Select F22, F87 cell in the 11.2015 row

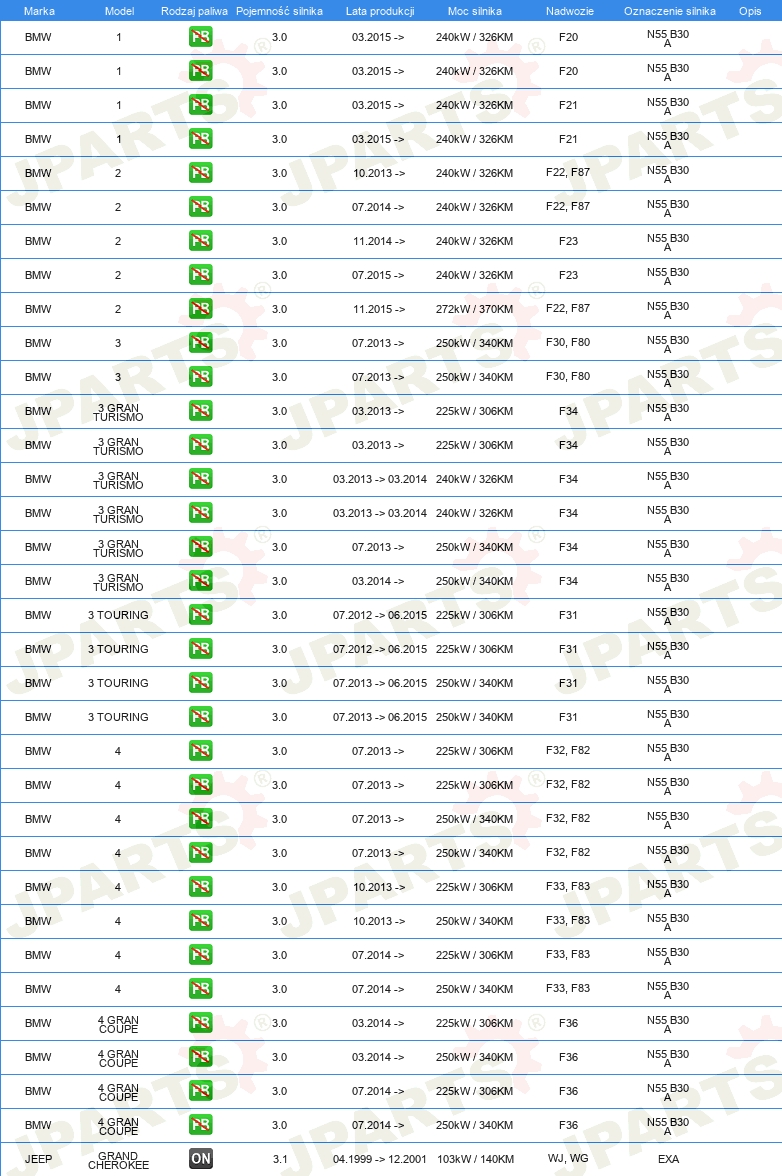coord(568,308)
